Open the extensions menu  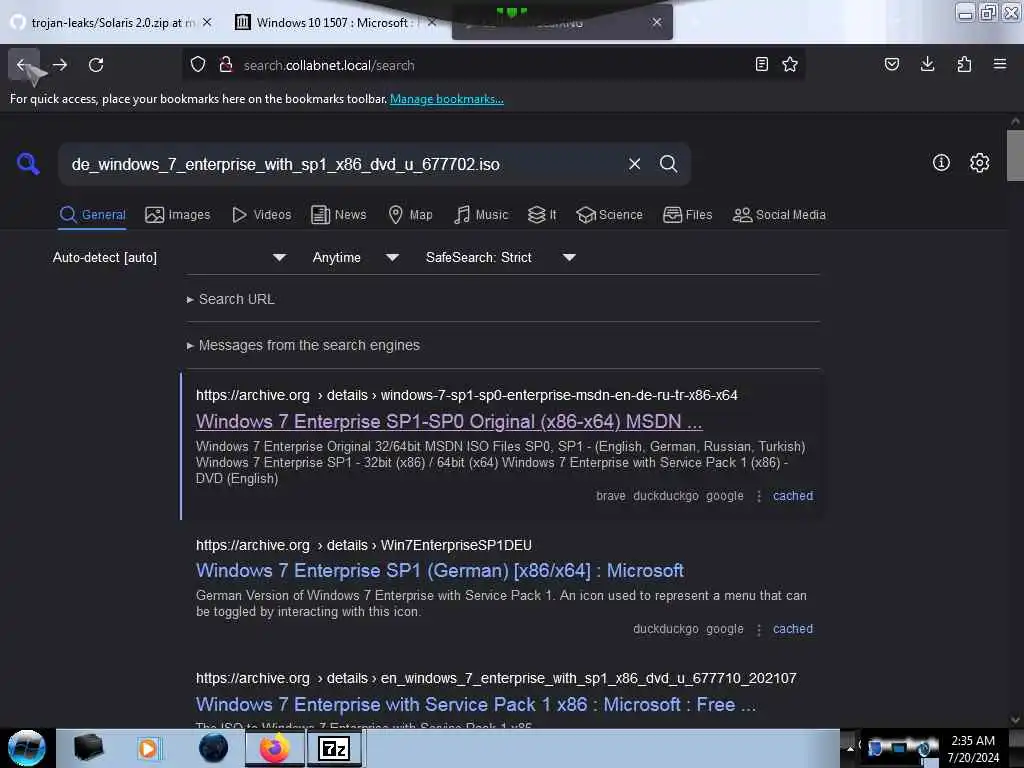964,65
